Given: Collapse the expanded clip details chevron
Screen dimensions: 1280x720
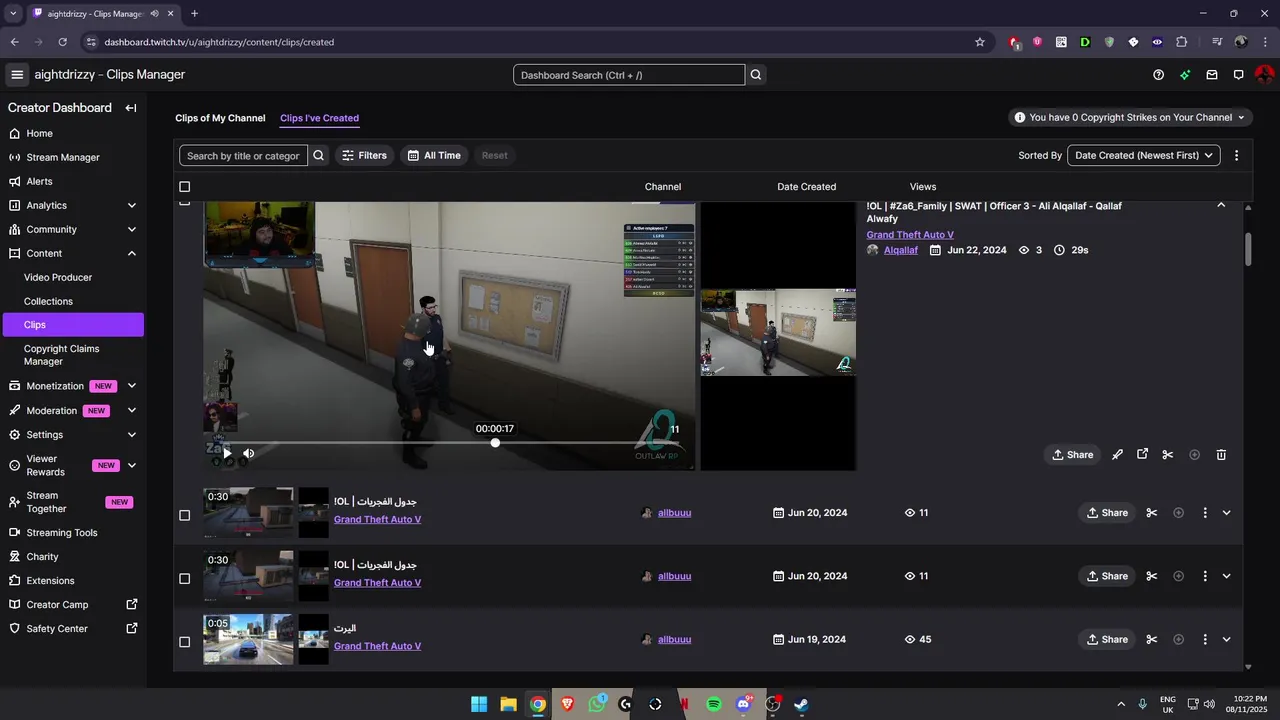Looking at the screenshot, I should (x=1221, y=205).
